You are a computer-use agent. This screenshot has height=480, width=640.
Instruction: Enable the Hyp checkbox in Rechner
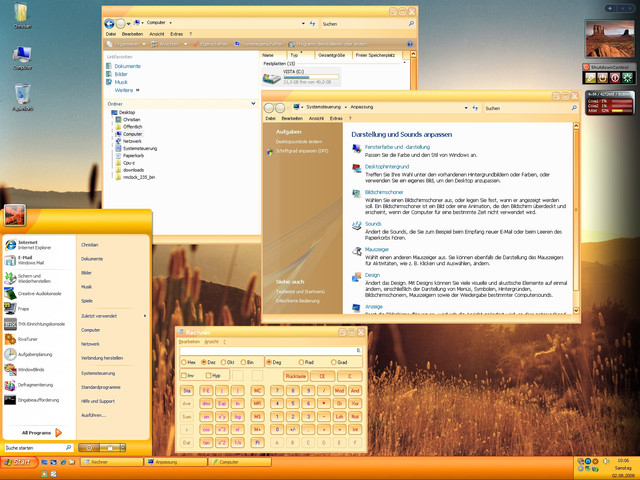click(x=213, y=375)
